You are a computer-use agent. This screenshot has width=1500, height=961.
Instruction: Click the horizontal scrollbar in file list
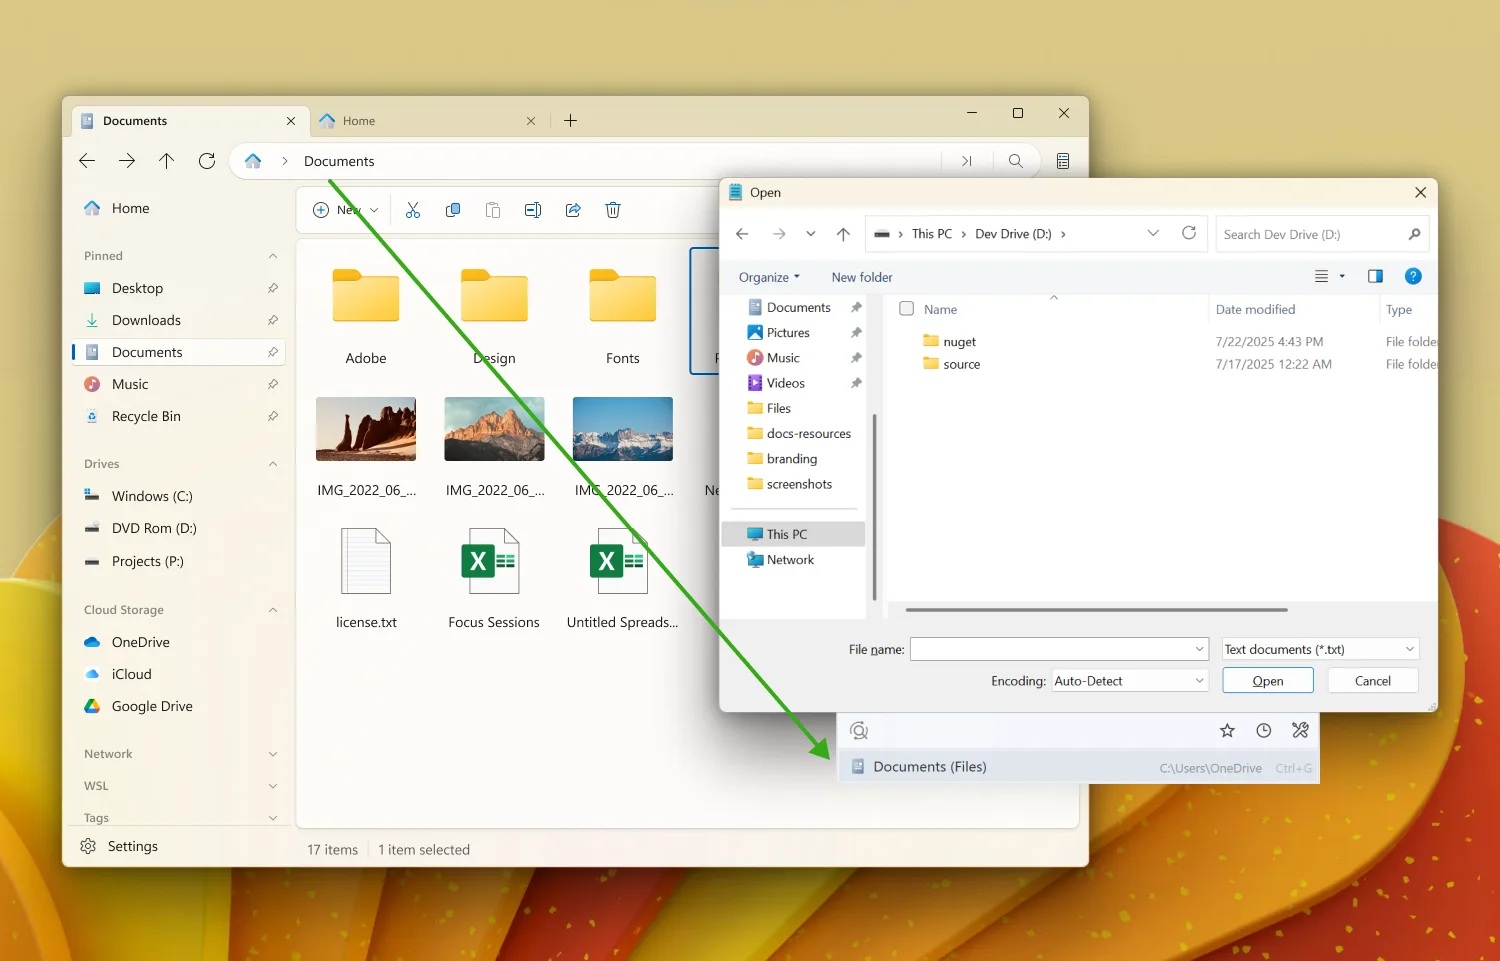point(1096,609)
